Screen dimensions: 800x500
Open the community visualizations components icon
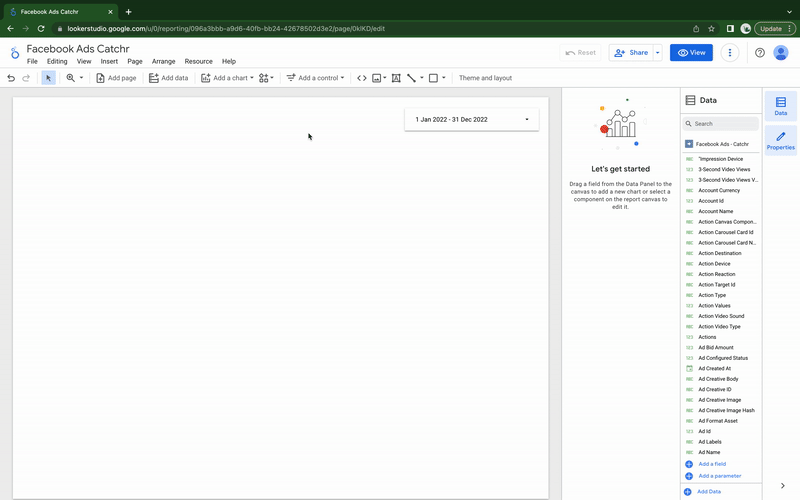coord(266,78)
